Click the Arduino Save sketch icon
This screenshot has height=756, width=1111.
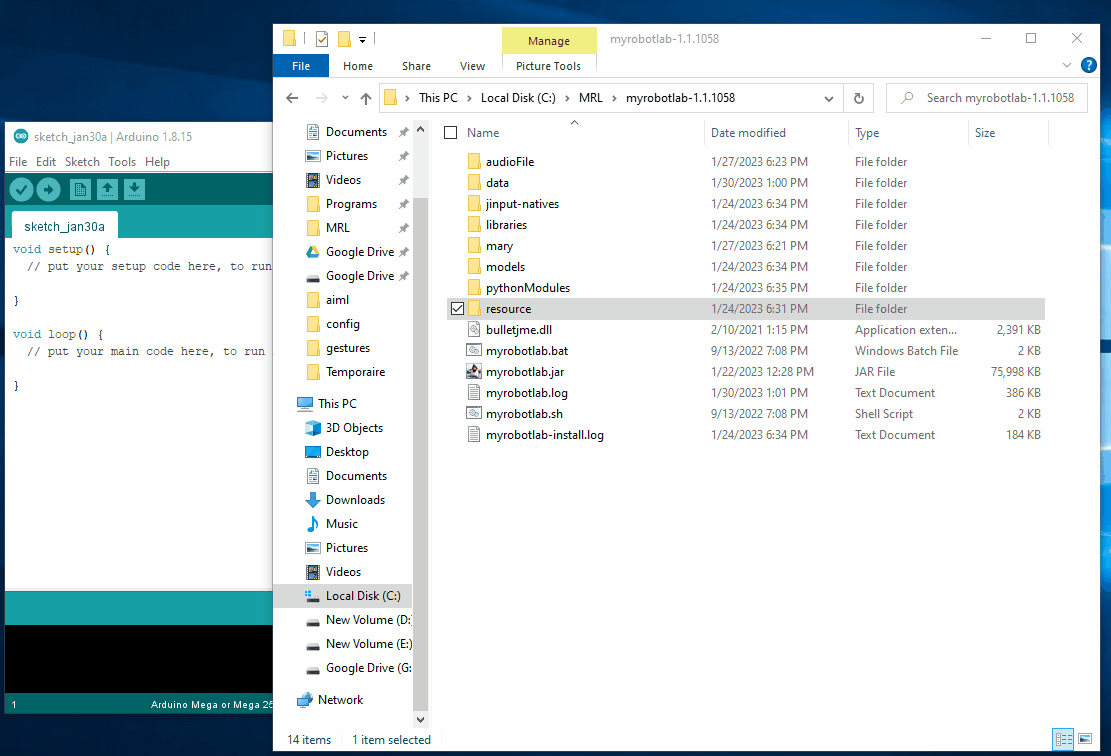click(x=134, y=189)
